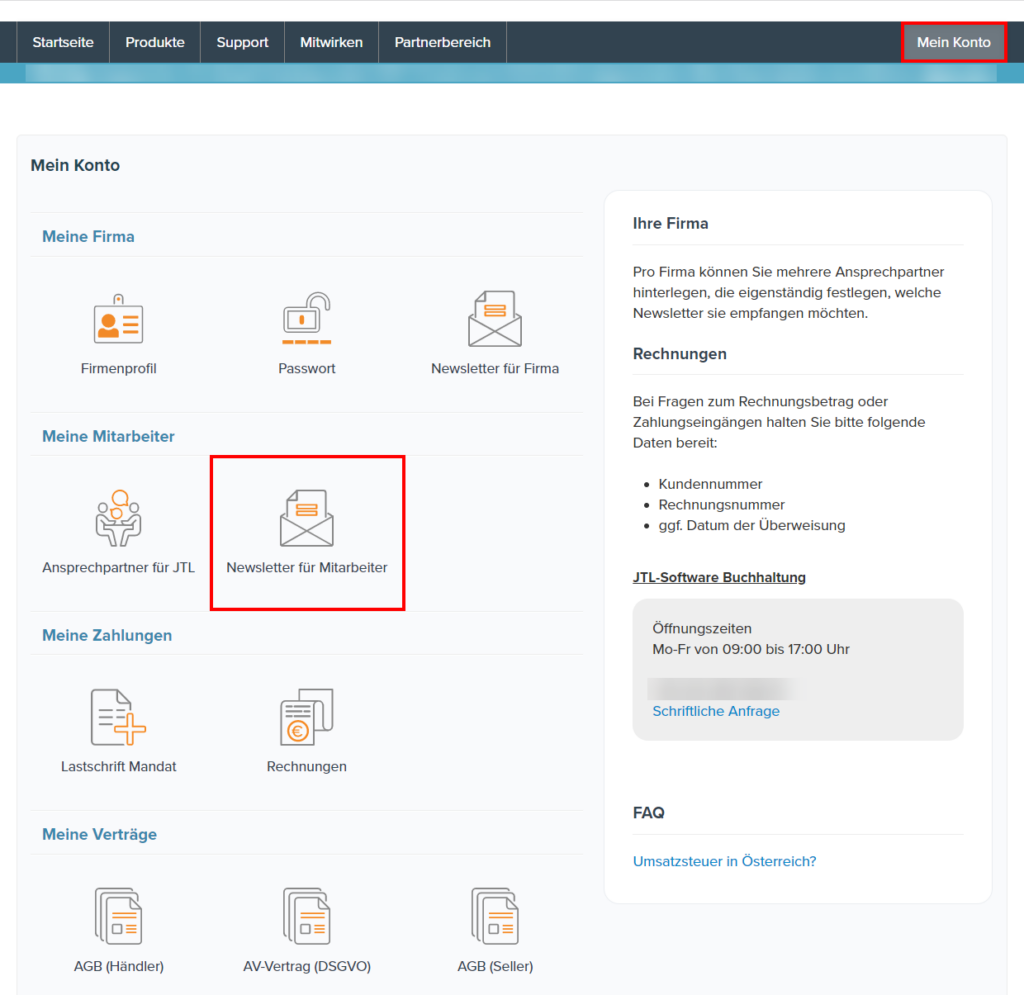
Task: Open the AGB (Seller) document icon
Action: point(494,917)
